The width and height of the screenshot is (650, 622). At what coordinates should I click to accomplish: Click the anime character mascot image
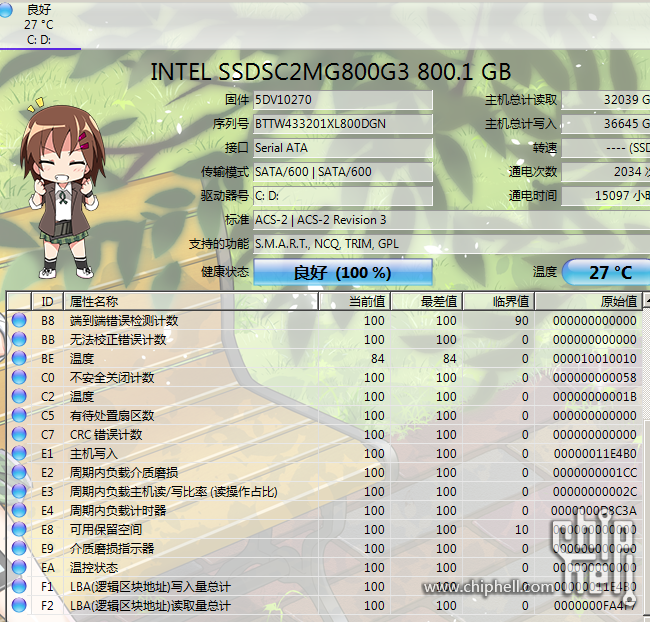pos(62,187)
